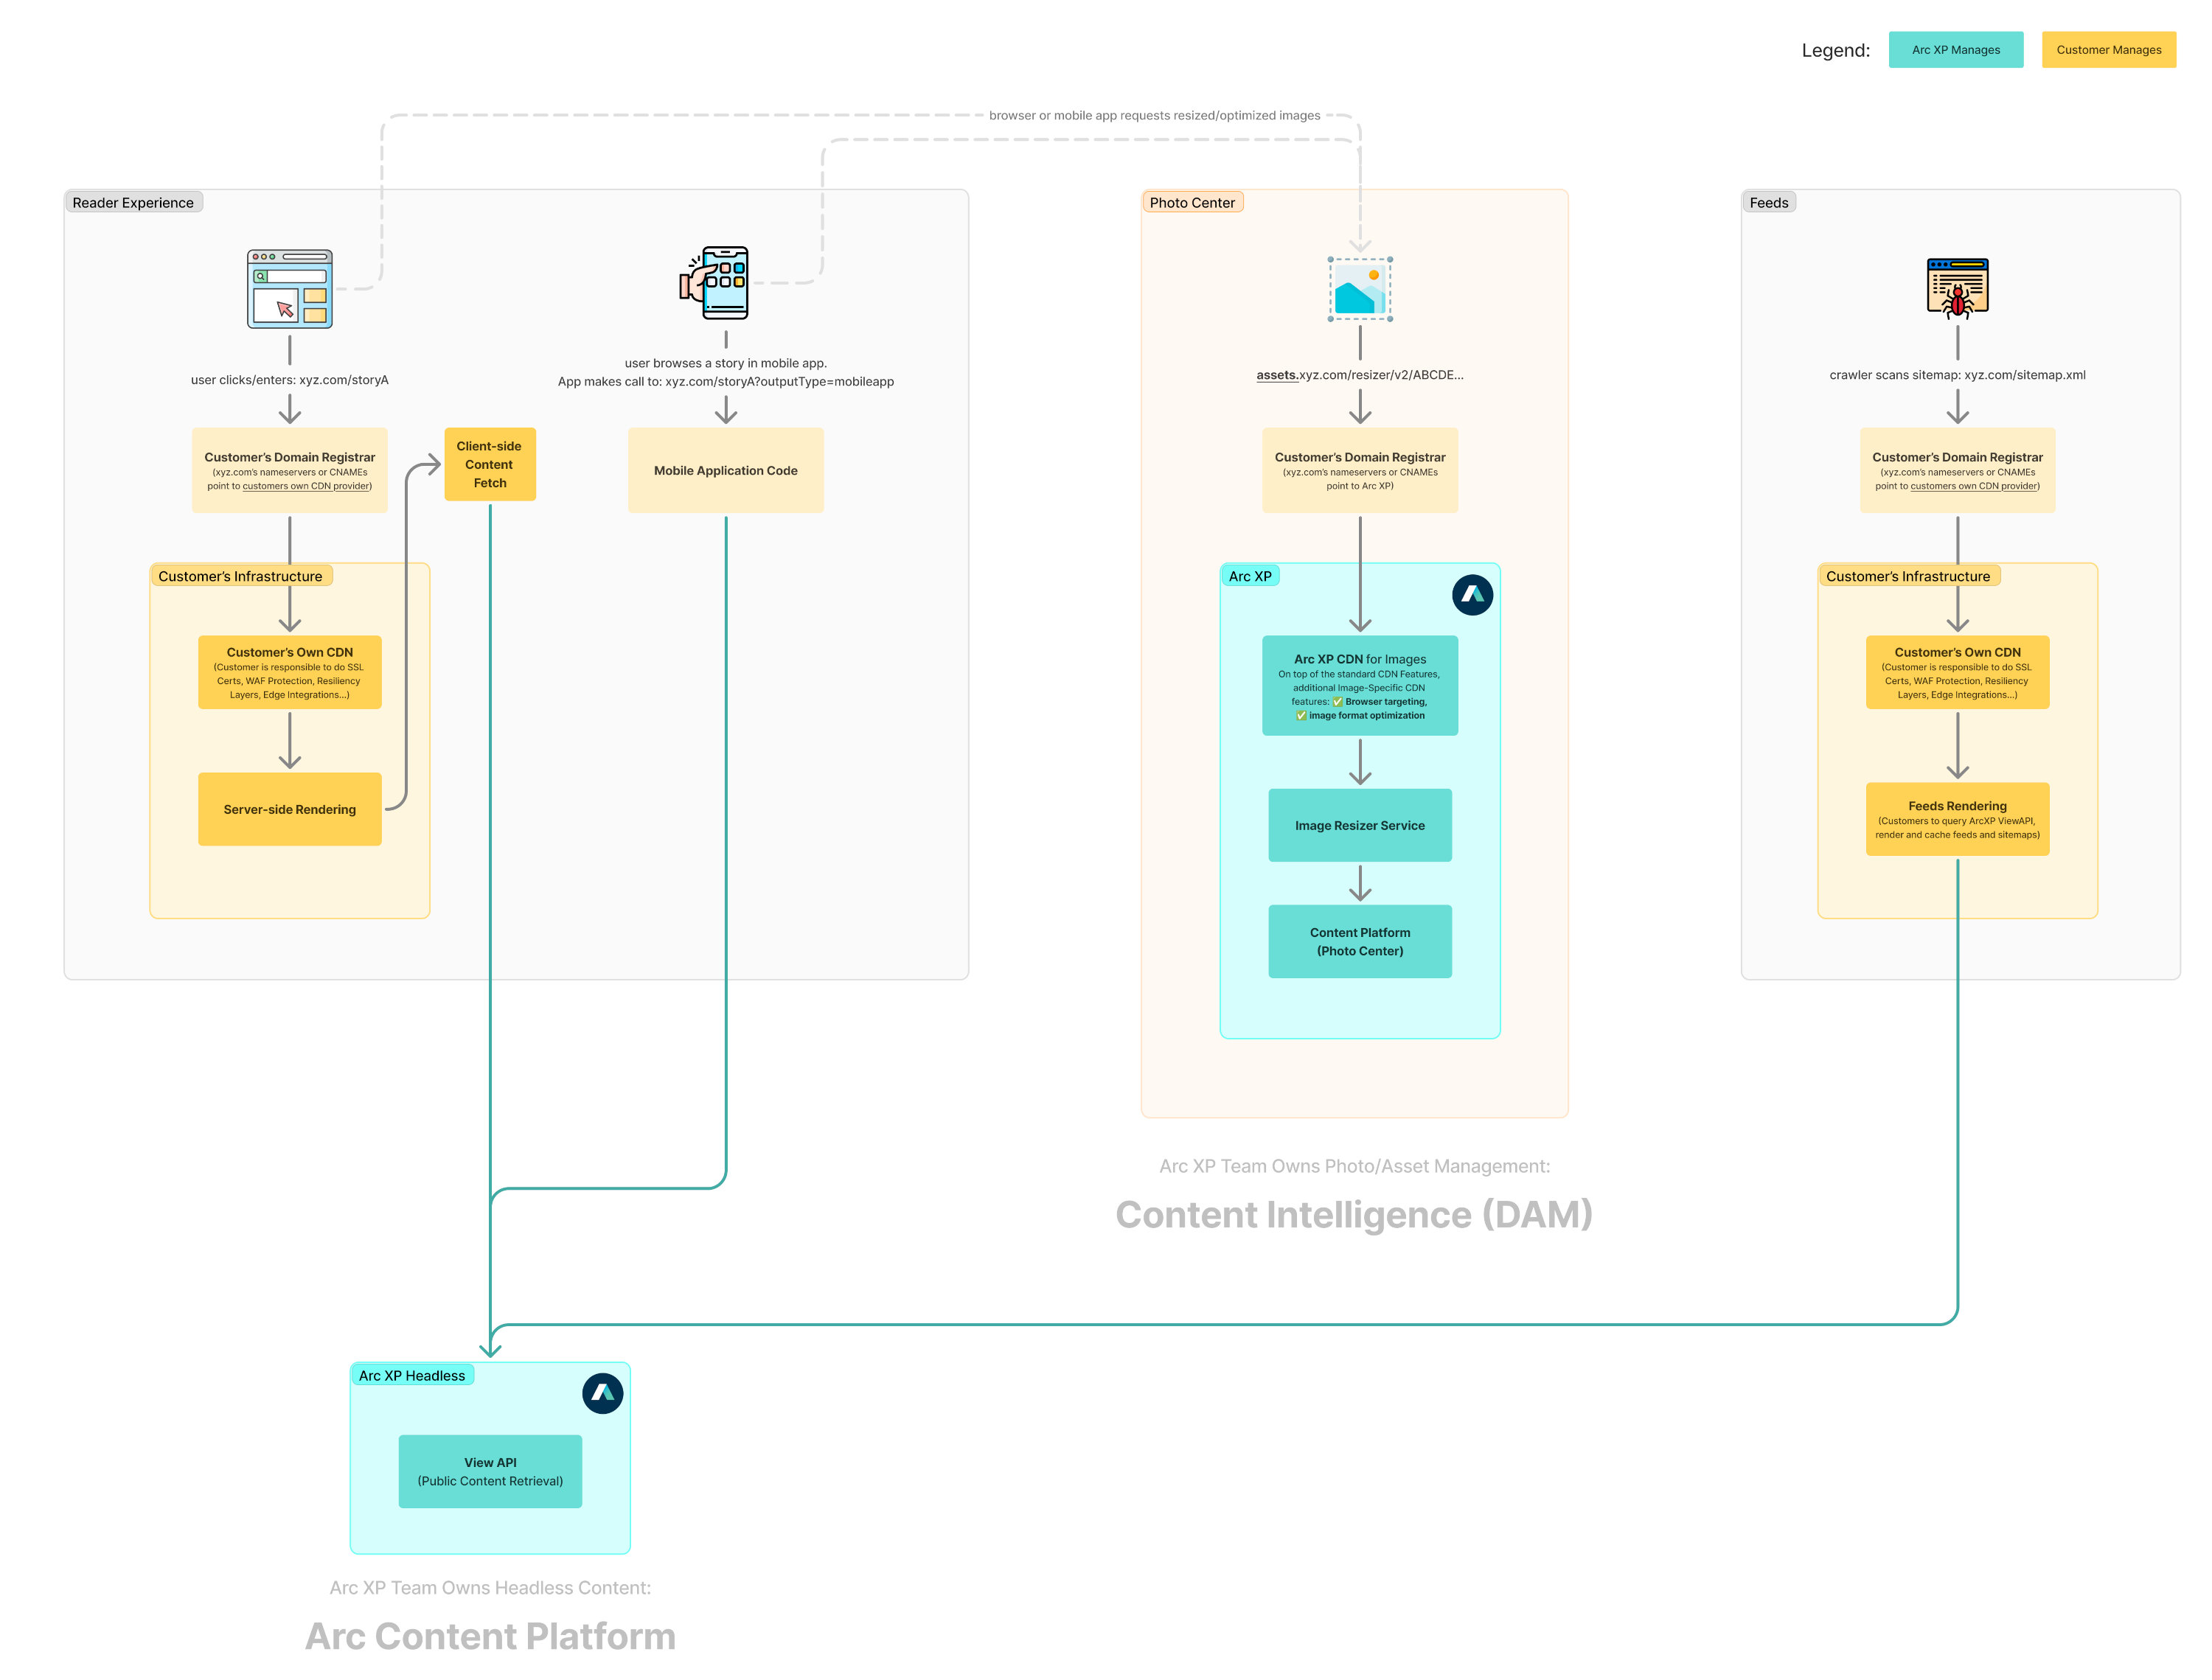The height and width of the screenshot is (1680, 2212).
Task: Select the Client-side Content Fetch box
Action: click(490, 465)
